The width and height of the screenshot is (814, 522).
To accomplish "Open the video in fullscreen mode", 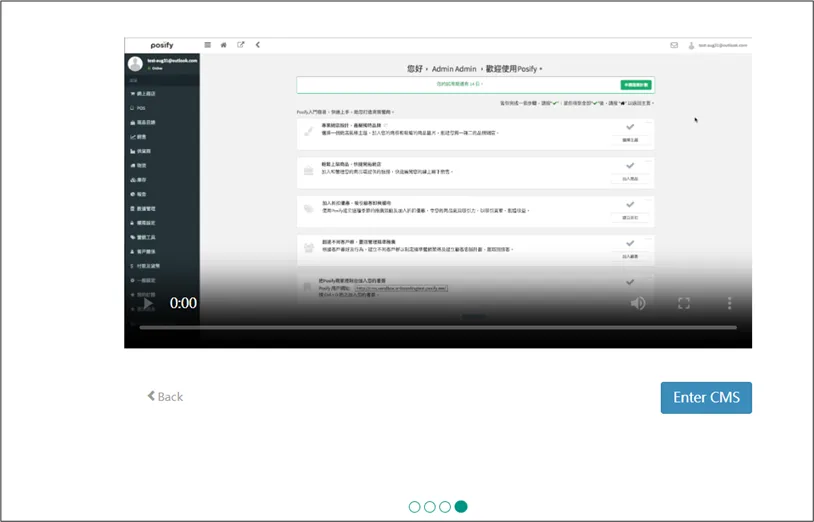I will tap(684, 303).
